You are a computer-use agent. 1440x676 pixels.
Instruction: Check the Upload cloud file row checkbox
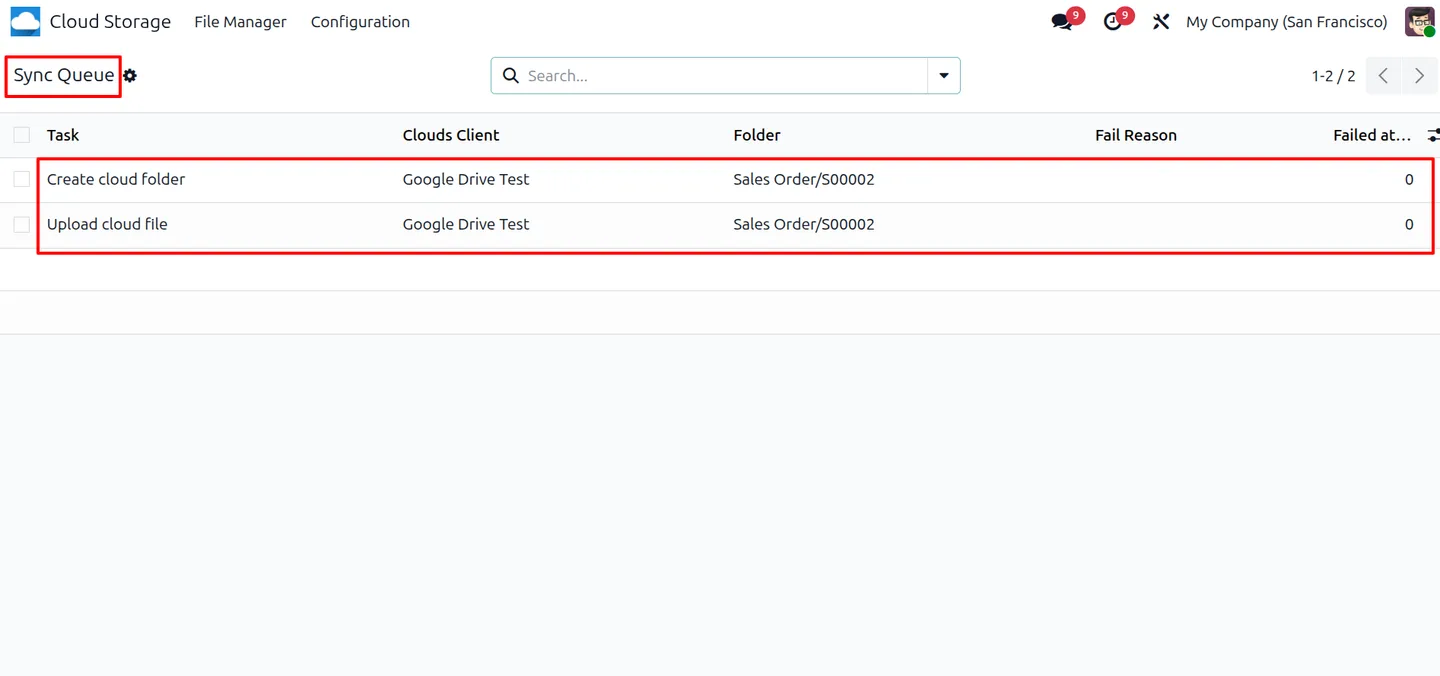click(22, 224)
